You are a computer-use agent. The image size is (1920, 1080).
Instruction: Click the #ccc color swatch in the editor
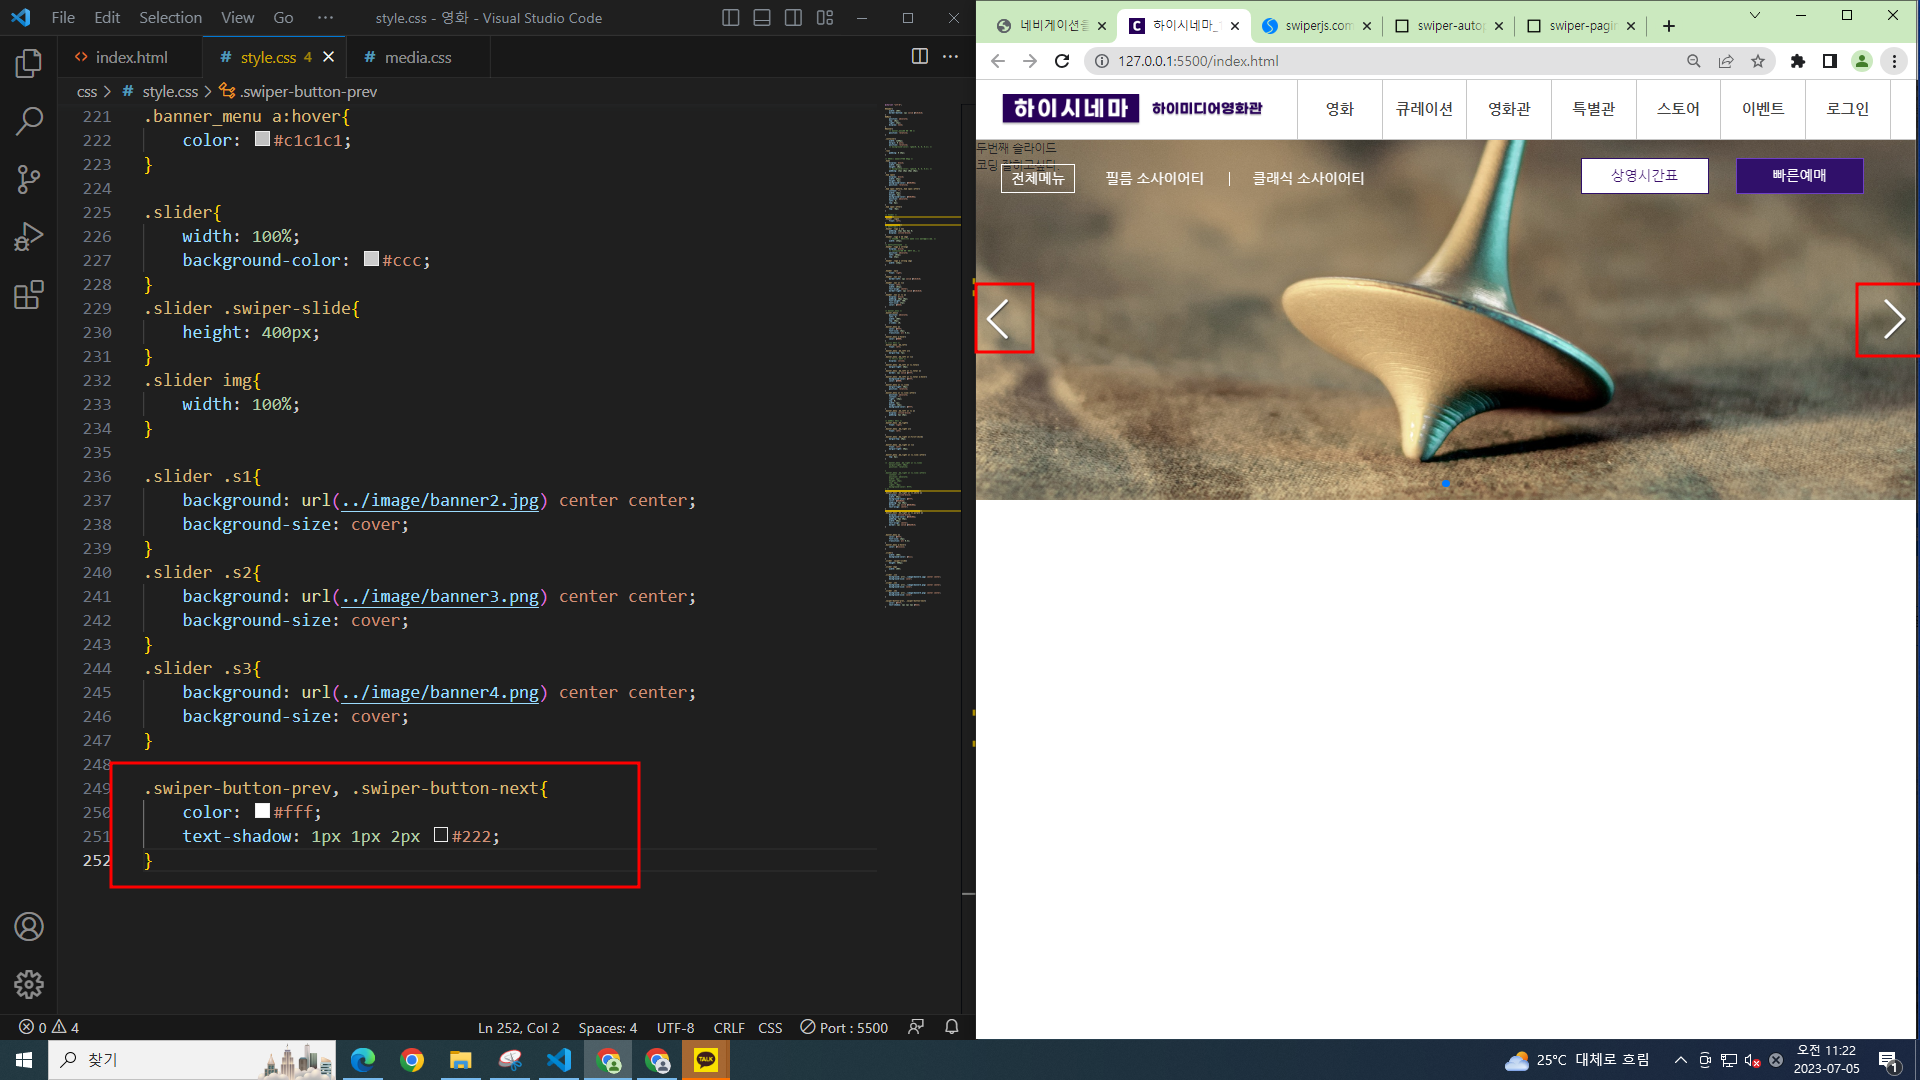click(x=371, y=259)
